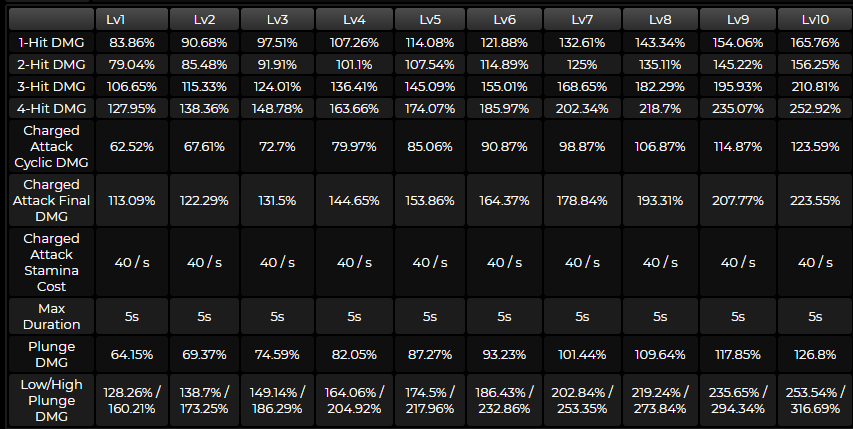
Task: Select the 90.87% Cyclic DMG value
Action: pos(506,146)
